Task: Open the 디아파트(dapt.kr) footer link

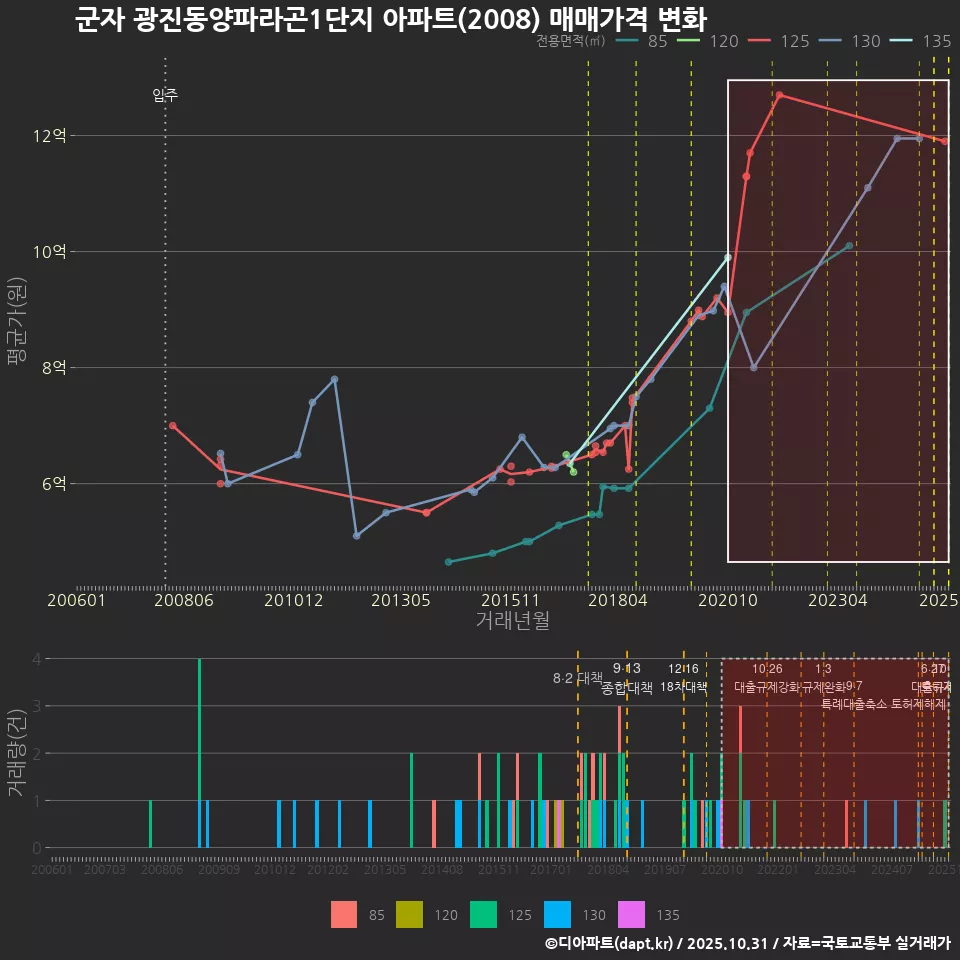Action: click(x=610, y=944)
